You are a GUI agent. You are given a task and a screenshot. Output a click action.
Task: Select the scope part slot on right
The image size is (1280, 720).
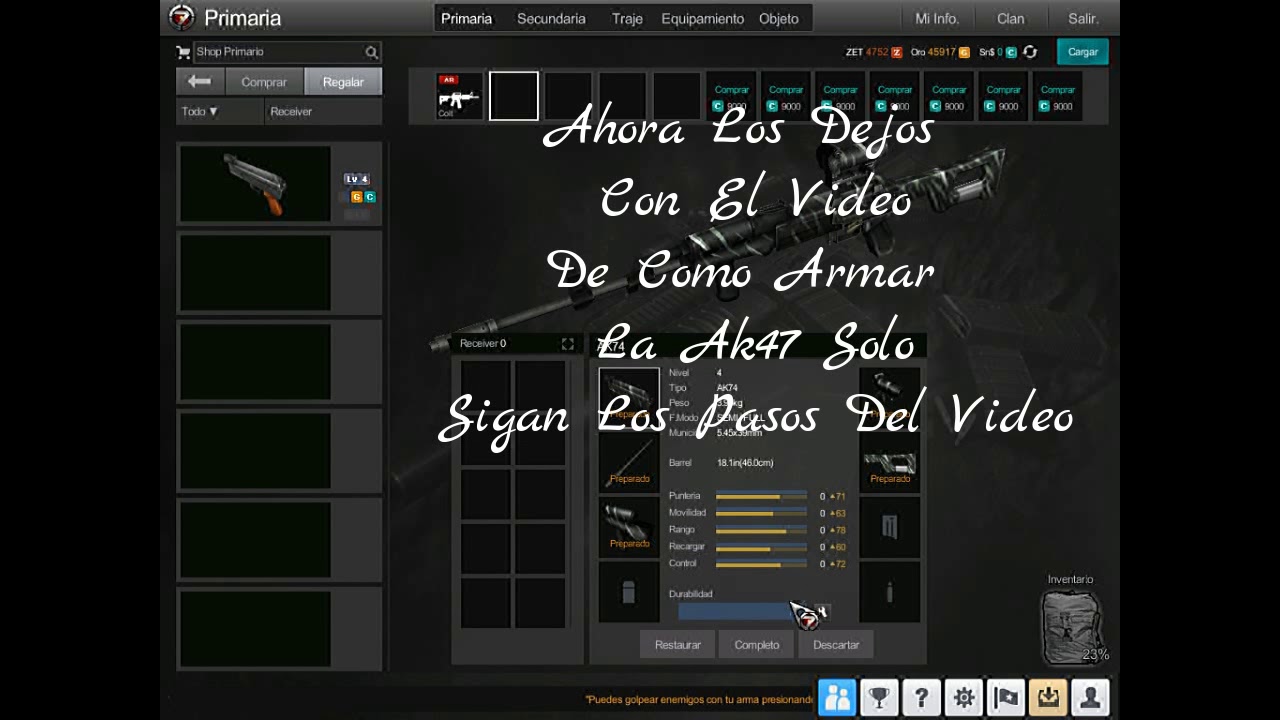pyautogui.click(x=889, y=397)
